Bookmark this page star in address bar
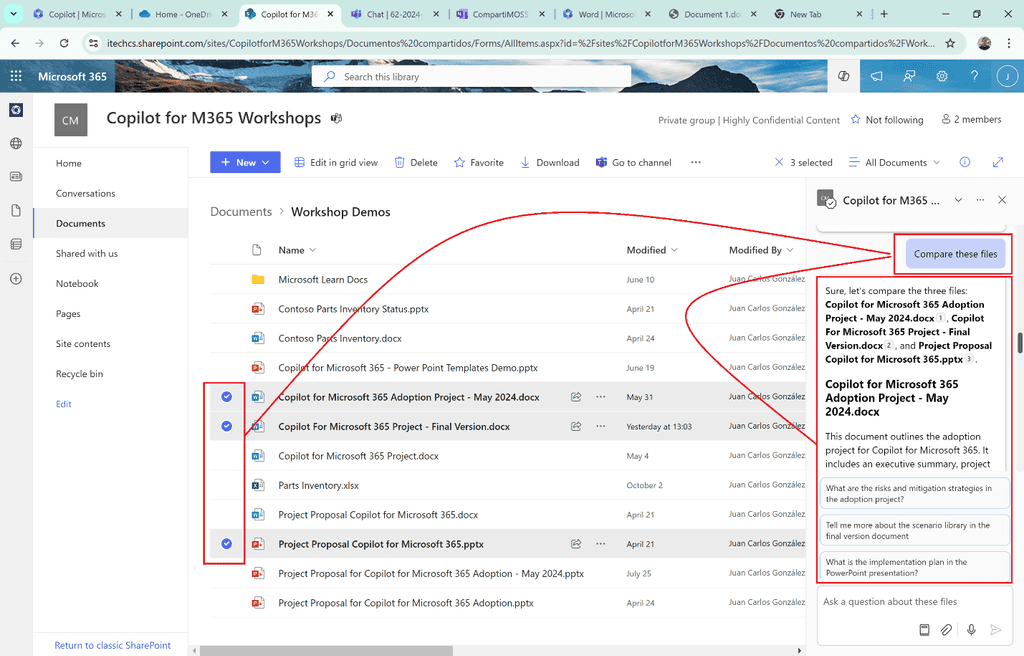Viewport: 1024px width, 656px height. coord(950,43)
